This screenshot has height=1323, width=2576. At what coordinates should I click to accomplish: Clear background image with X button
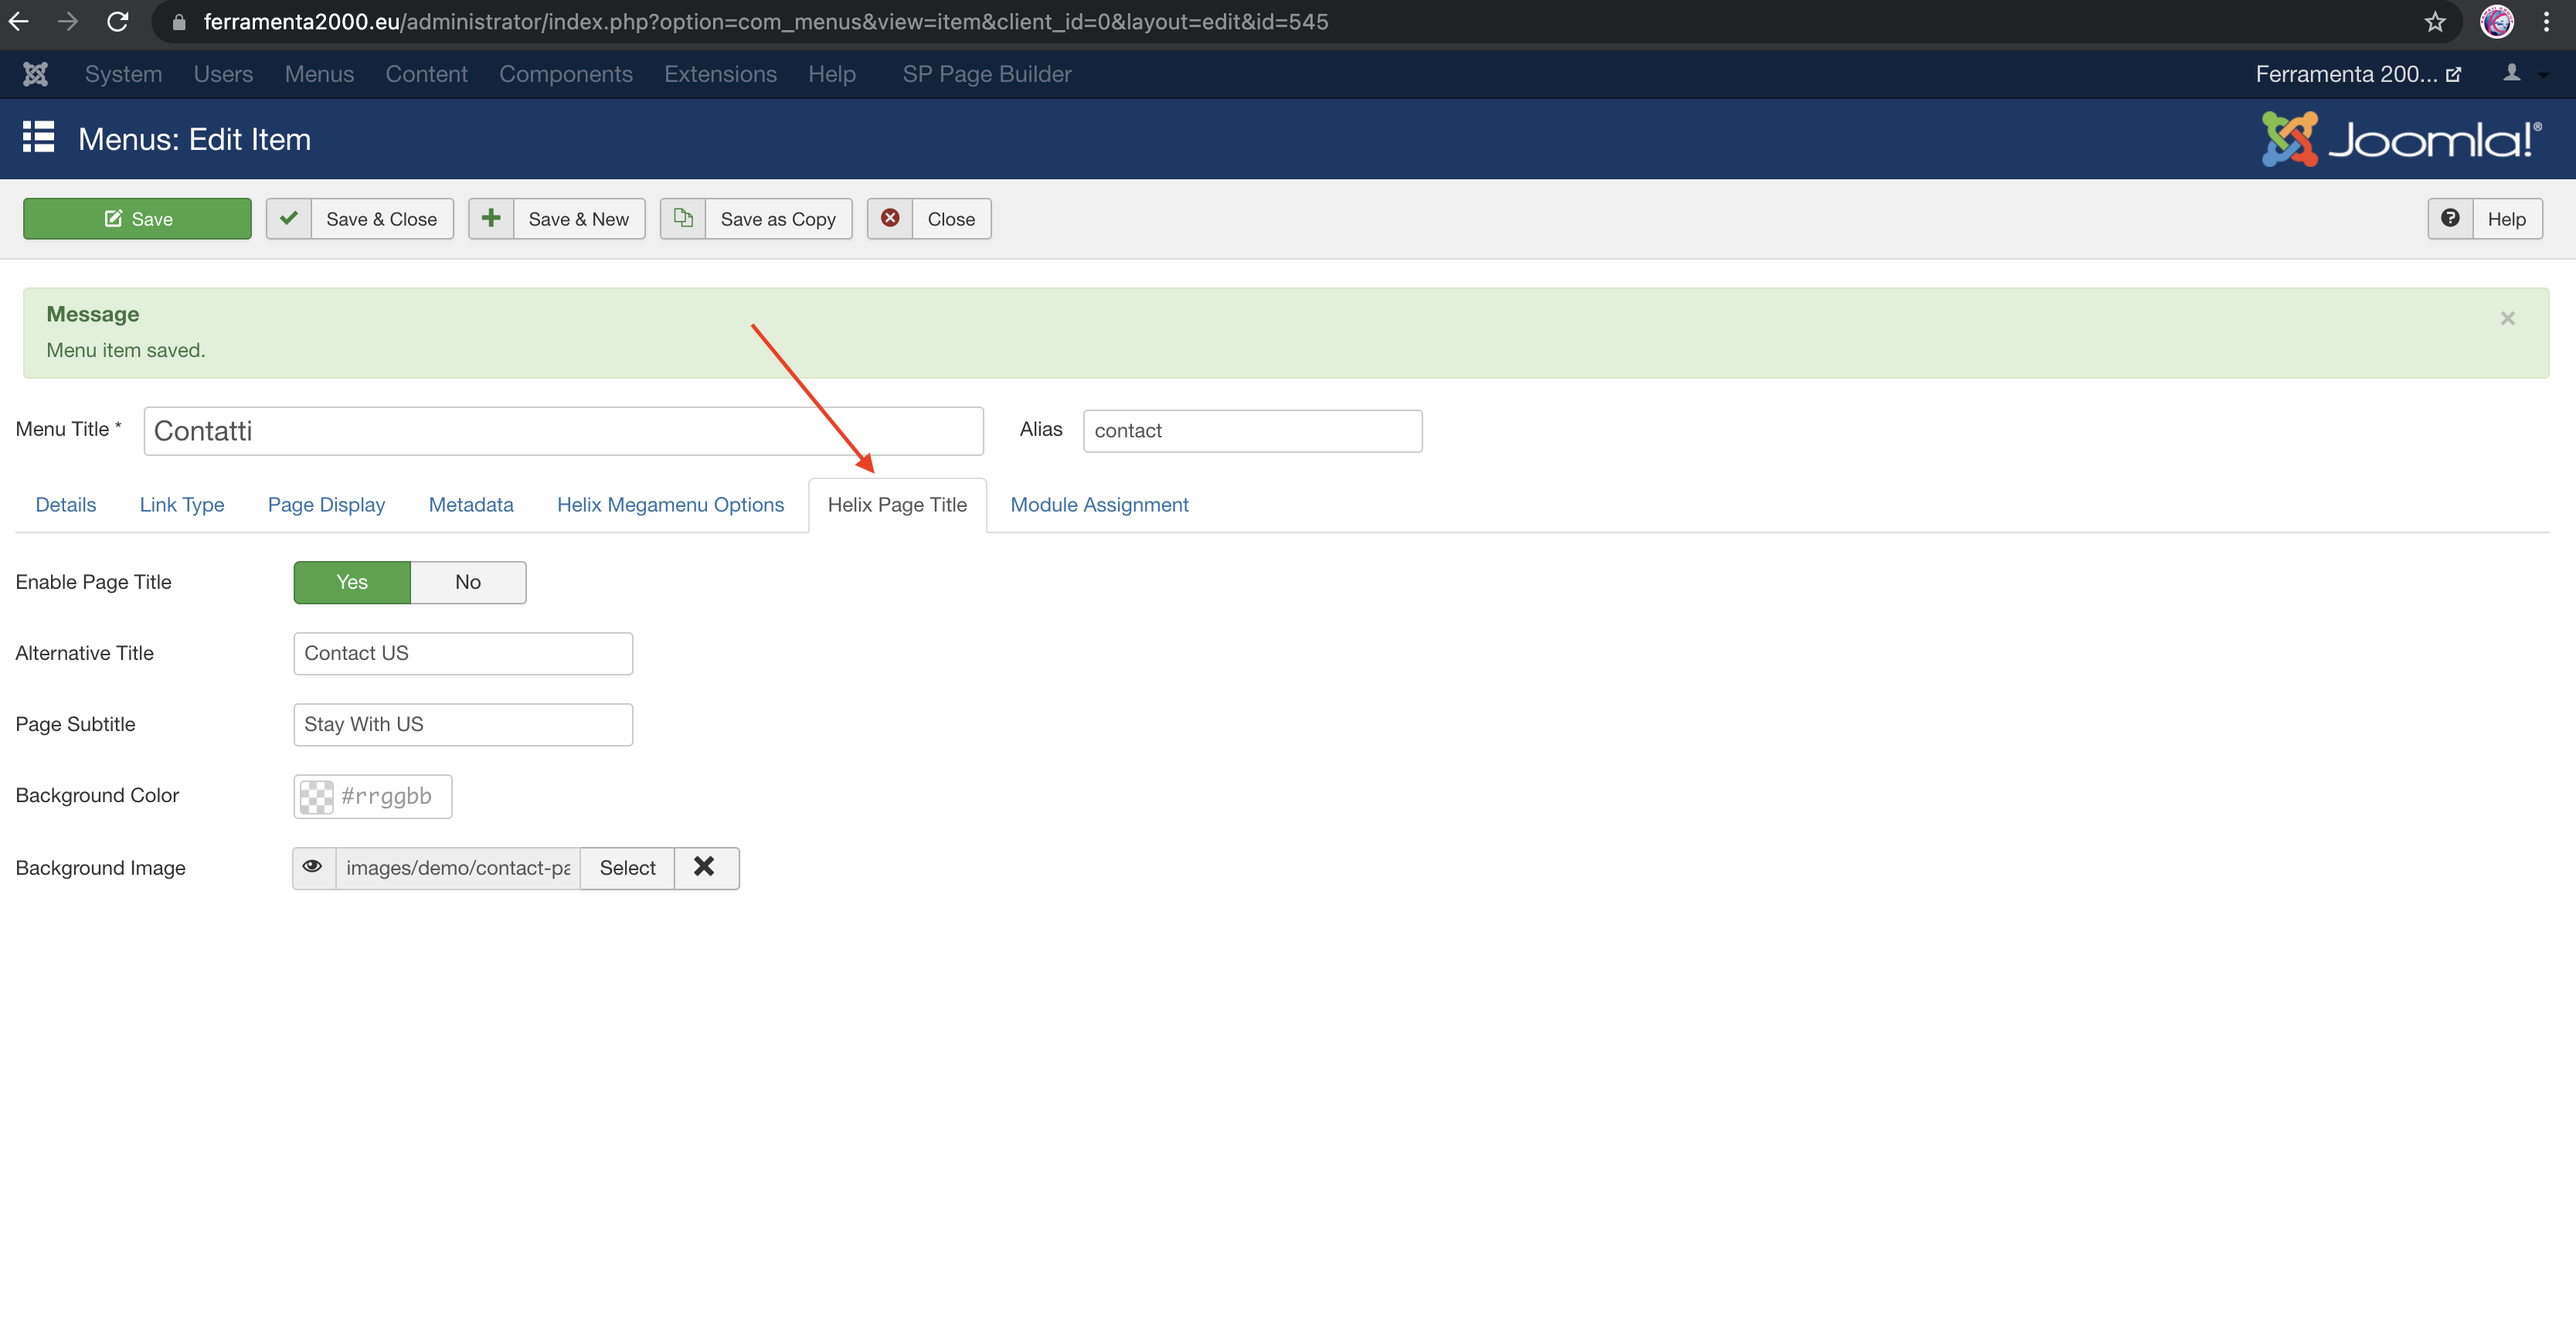click(705, 867)
